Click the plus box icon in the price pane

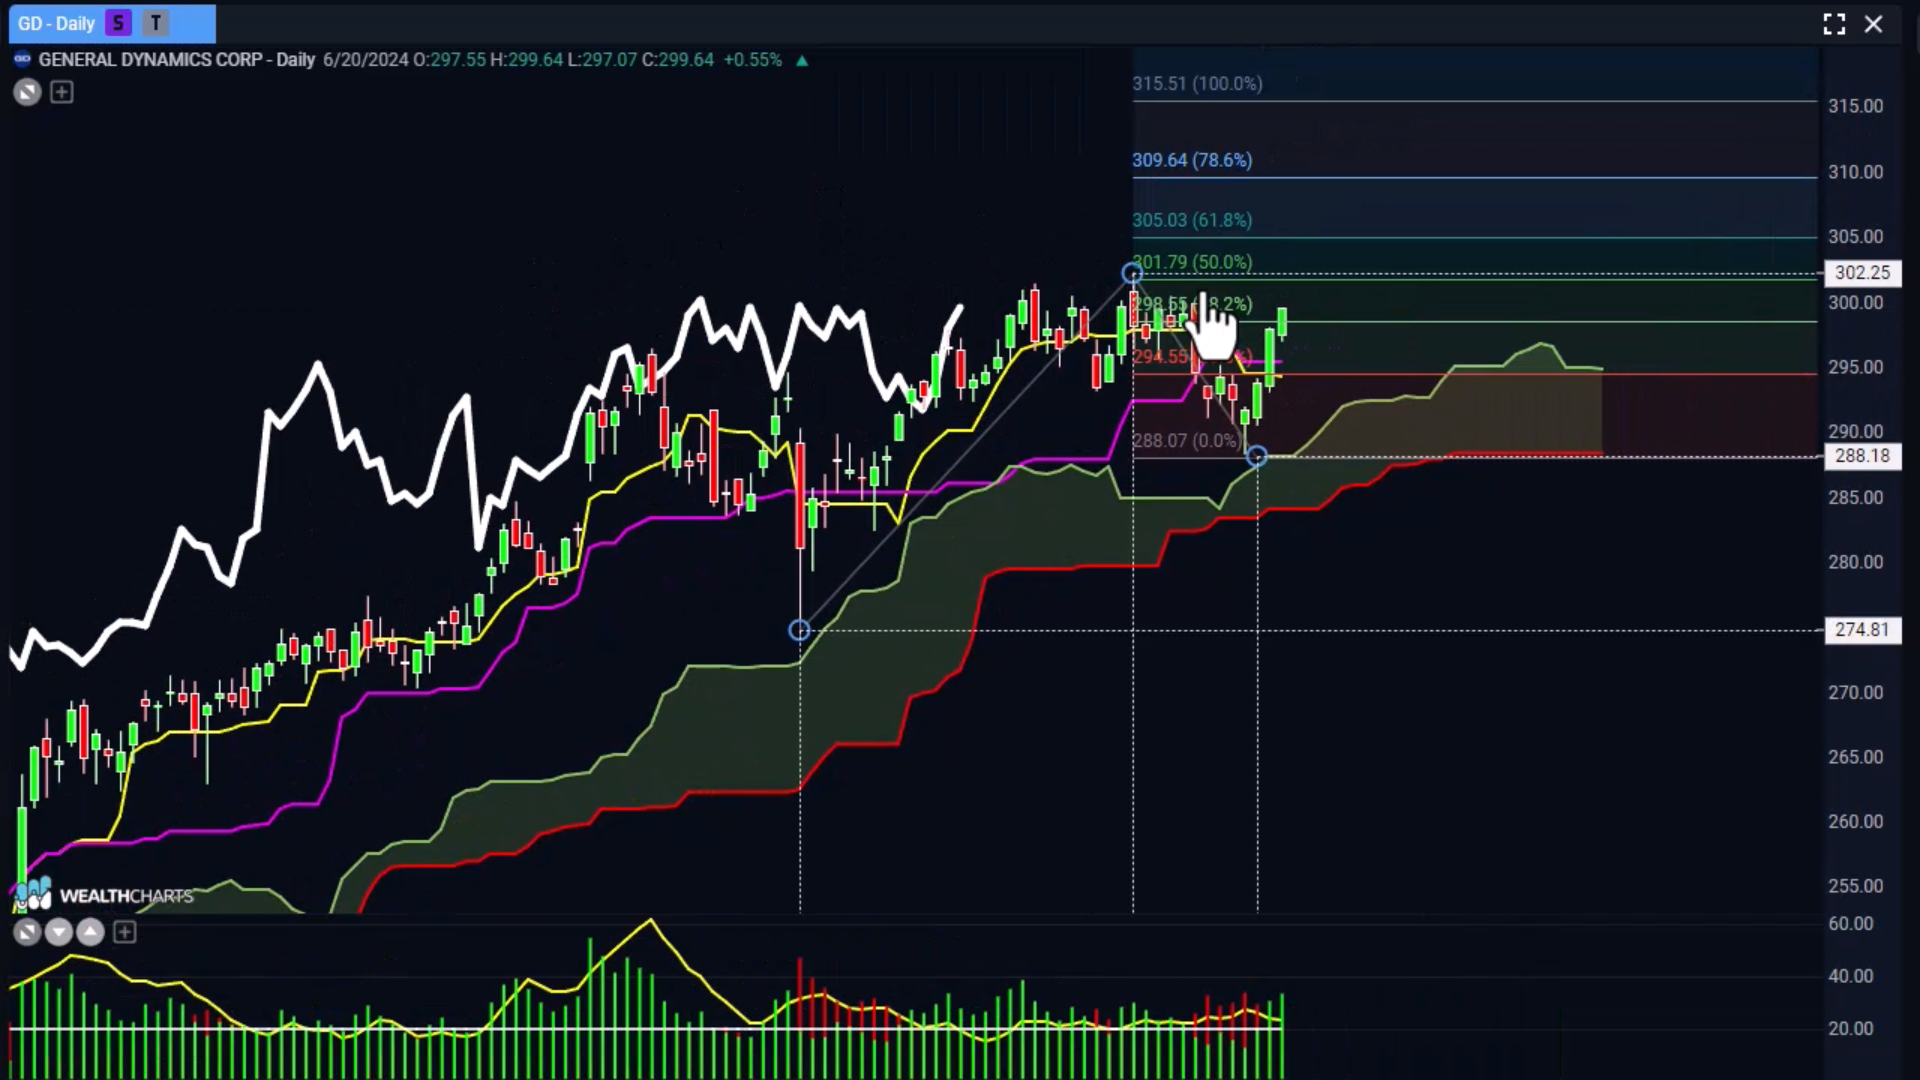coord(62,93)
